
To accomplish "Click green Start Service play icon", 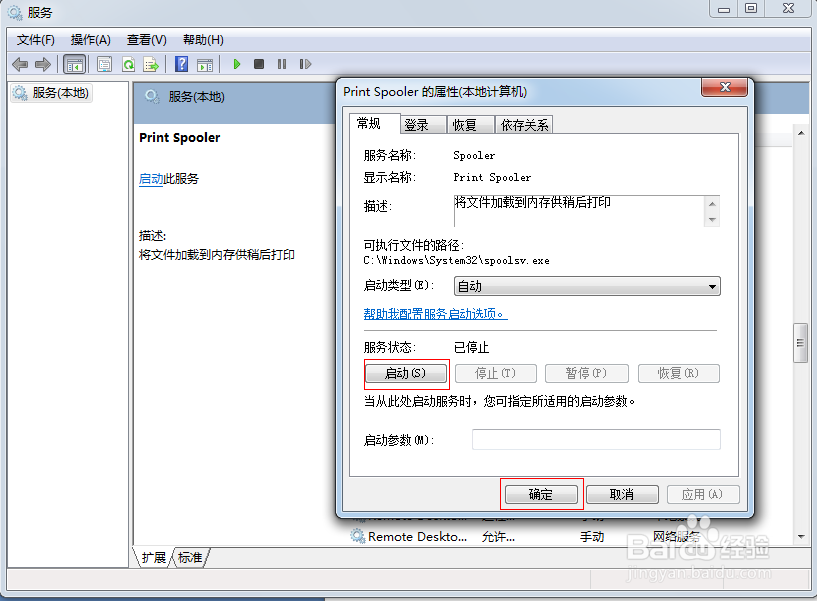I will click(237, 64).
